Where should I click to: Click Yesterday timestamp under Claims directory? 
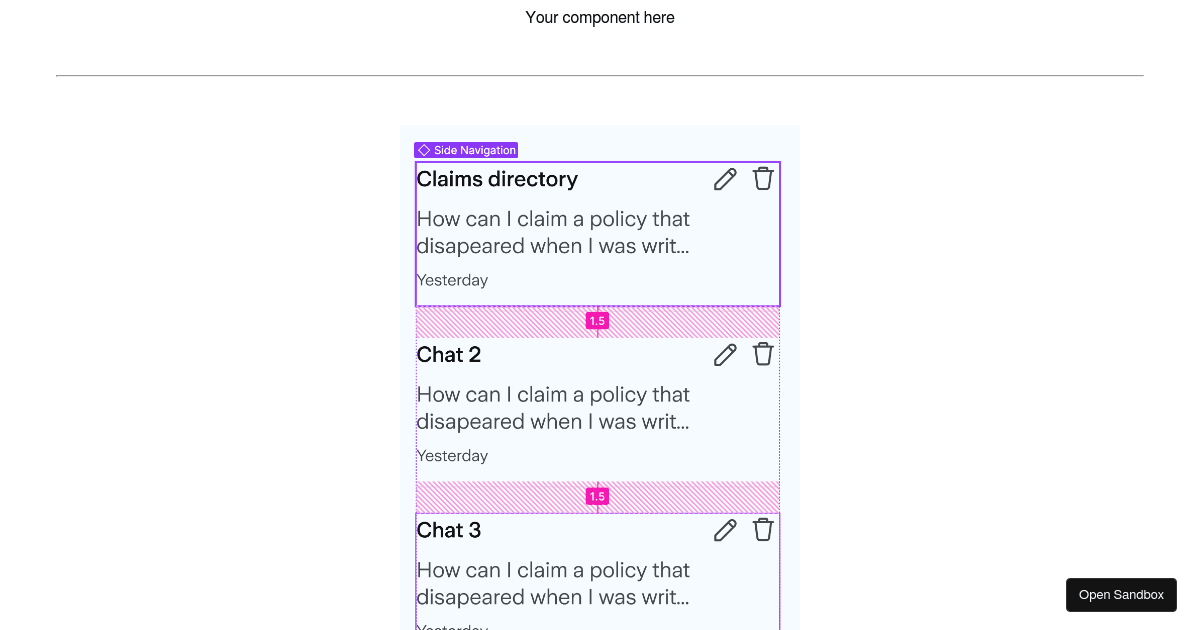[453, 280]
